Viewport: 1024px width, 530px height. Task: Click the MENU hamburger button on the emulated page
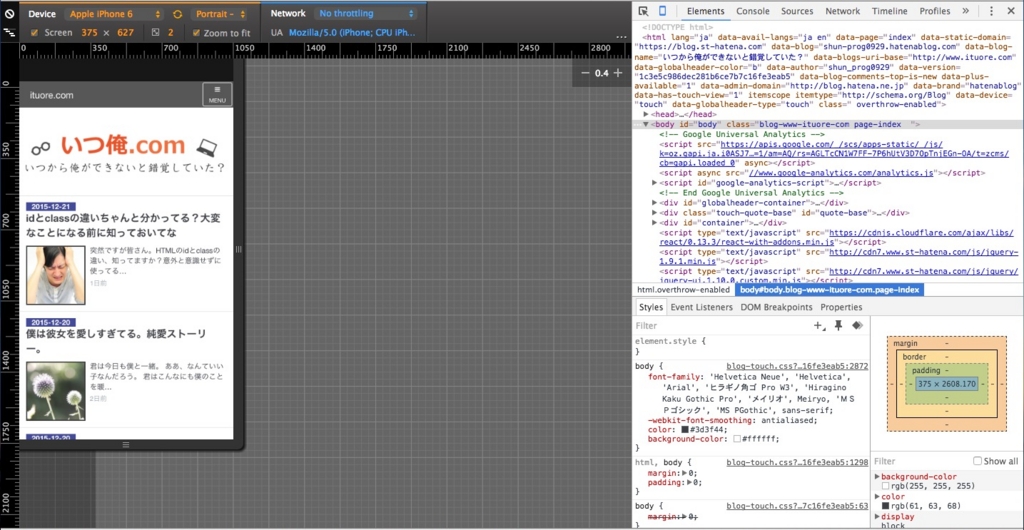pos(217,95)
